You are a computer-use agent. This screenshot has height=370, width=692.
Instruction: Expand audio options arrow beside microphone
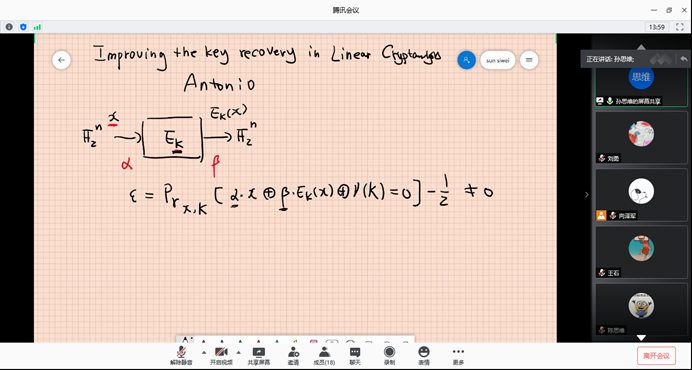pos(204,352)
